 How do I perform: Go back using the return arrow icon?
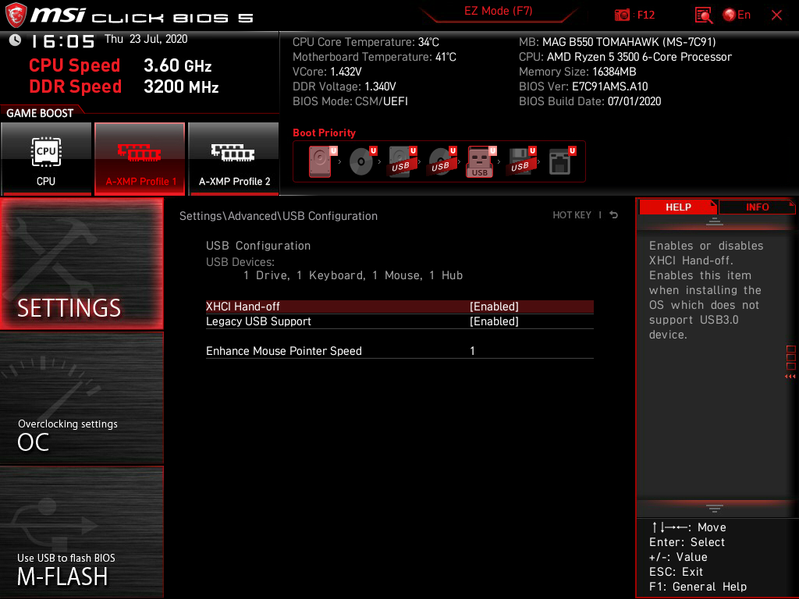click(x=614, y=215)
